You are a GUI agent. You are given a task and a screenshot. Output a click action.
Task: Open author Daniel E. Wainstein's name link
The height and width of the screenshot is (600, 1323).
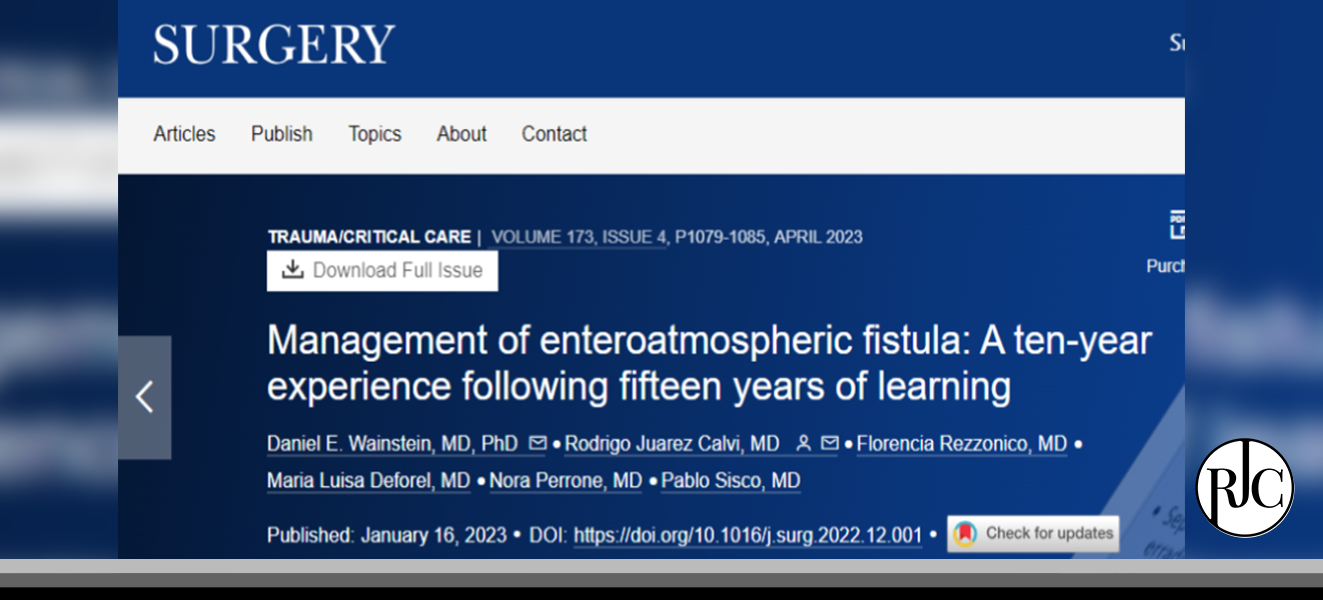coord(392,443)
